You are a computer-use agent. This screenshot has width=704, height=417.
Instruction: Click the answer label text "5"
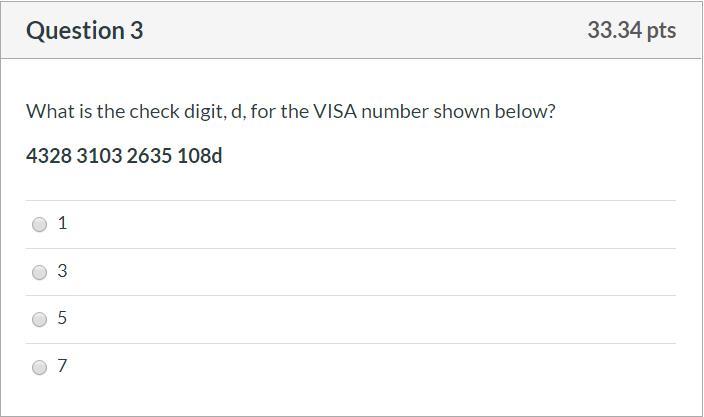(x=62, y=318)
